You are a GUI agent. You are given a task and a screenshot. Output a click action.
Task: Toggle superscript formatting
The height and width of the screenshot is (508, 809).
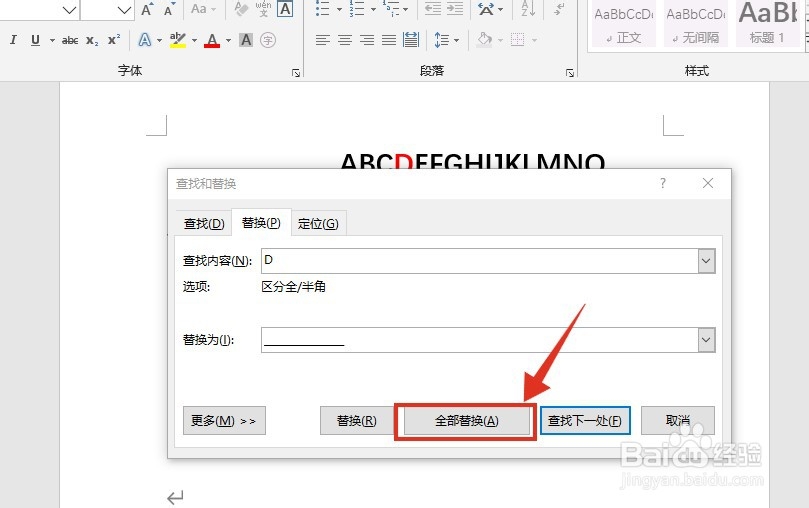tap(114, 40)
